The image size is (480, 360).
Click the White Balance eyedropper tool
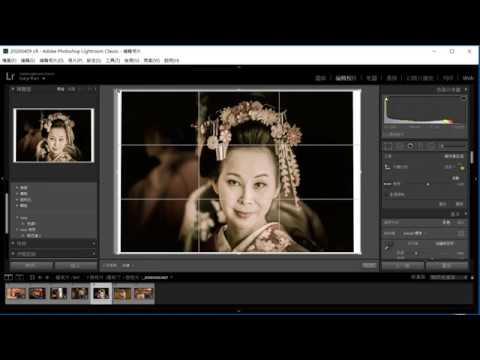tap(387, 247)
